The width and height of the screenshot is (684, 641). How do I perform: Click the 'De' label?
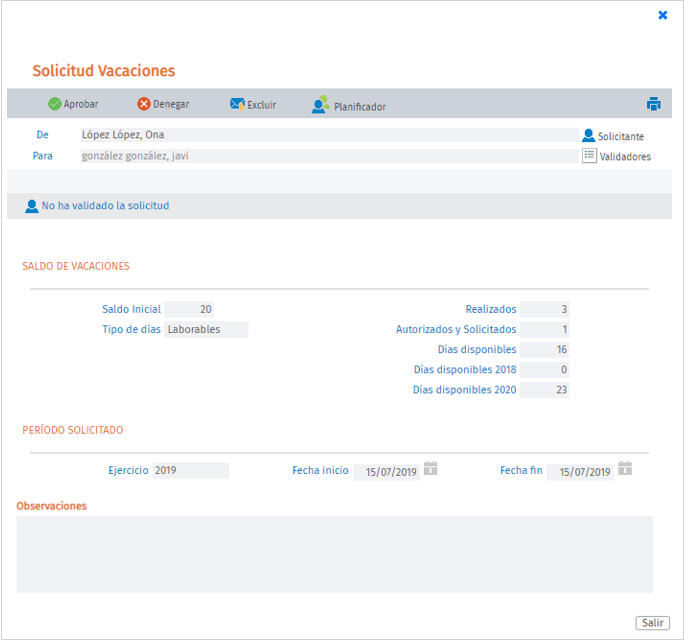point(42,135)
